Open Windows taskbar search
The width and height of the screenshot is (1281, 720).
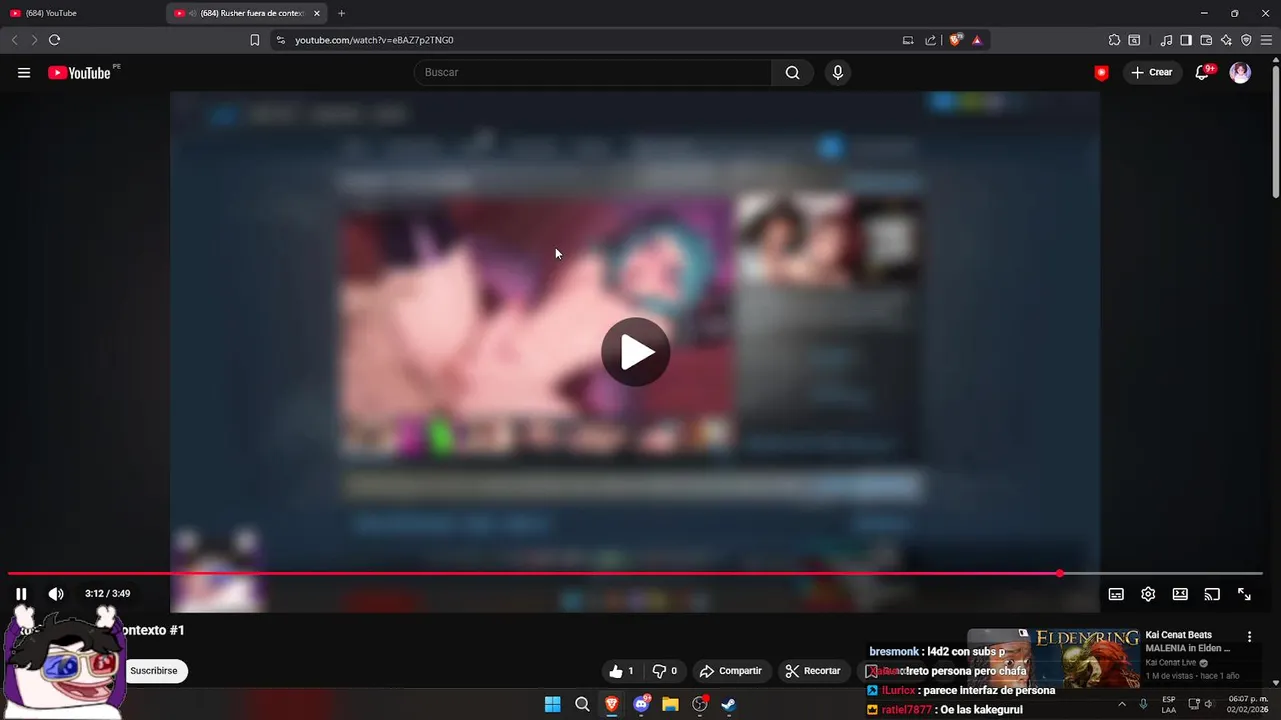tap(582, 704)
